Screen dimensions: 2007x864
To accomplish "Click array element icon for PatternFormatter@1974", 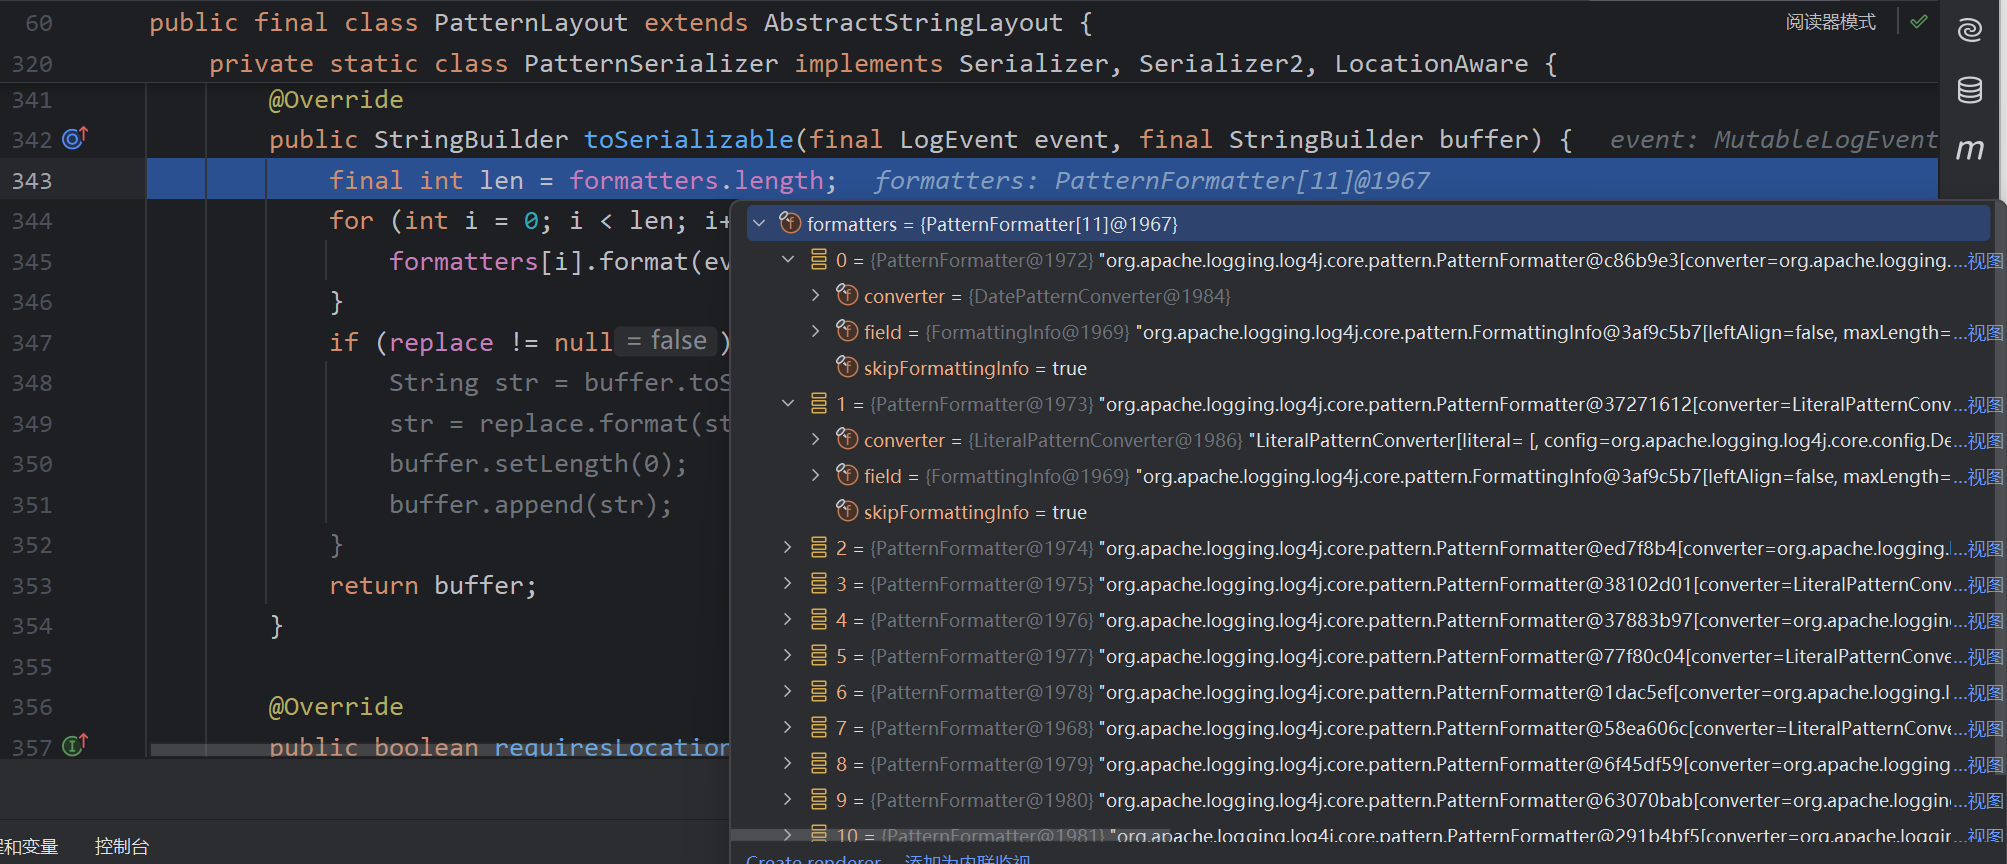I will pyautogui.click(x=819, y=547).
